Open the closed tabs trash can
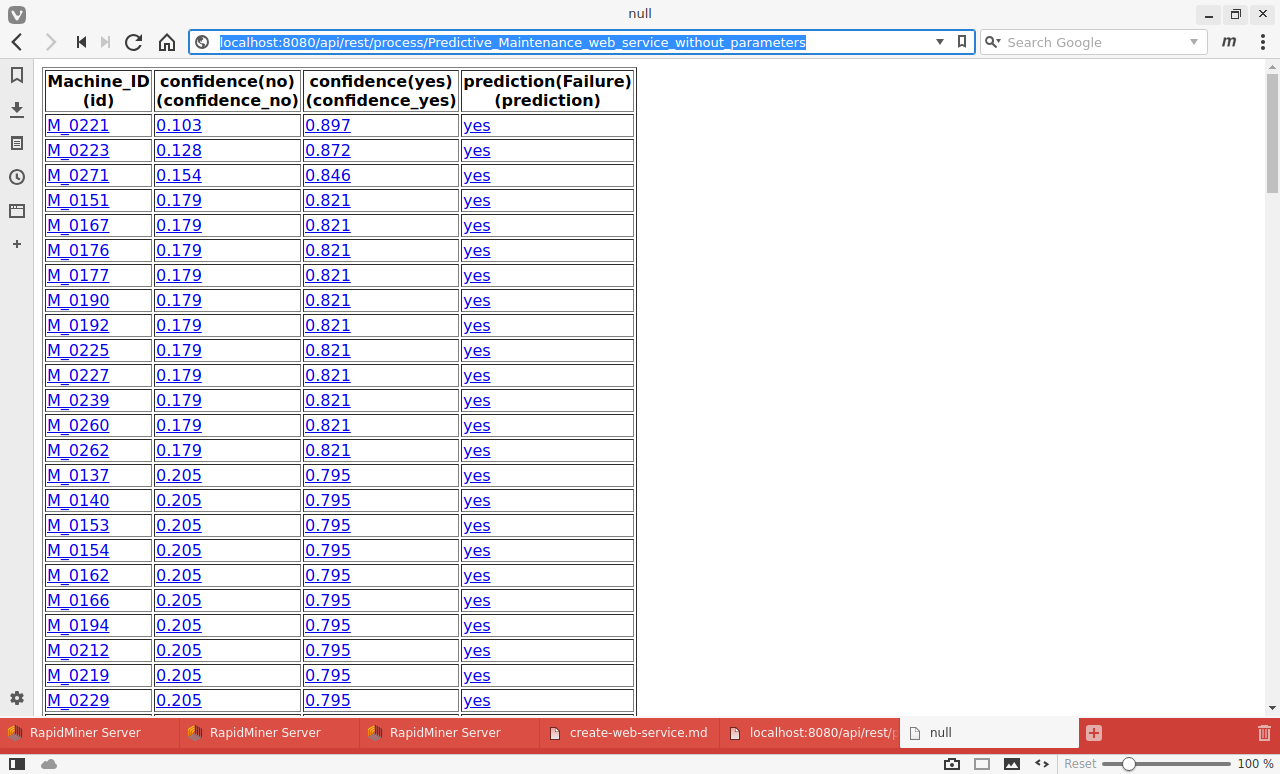1280x774 pixels. [1264, 733]
